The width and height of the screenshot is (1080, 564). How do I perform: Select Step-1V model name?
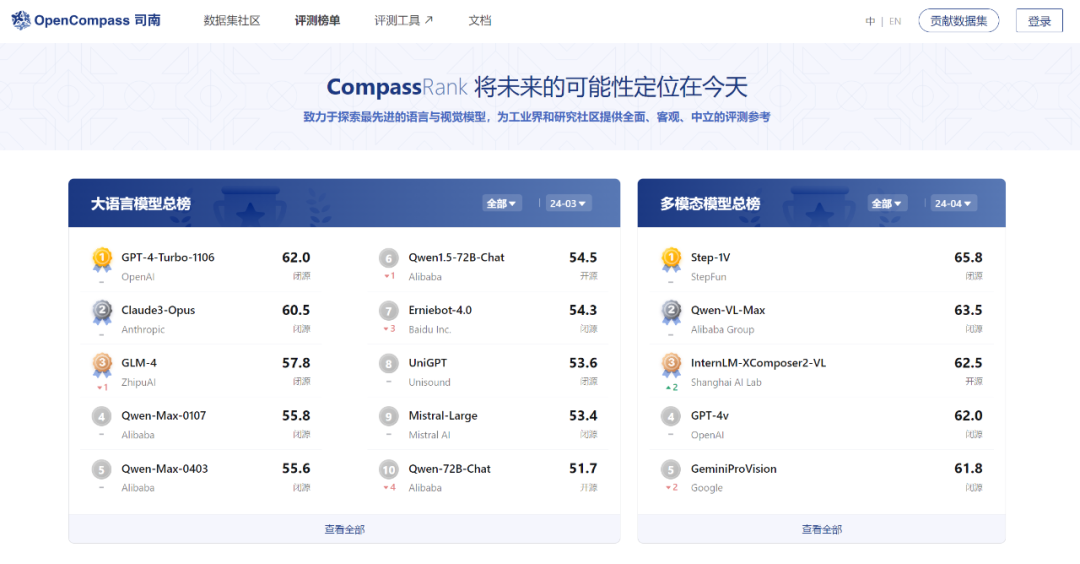click(711, 258)
